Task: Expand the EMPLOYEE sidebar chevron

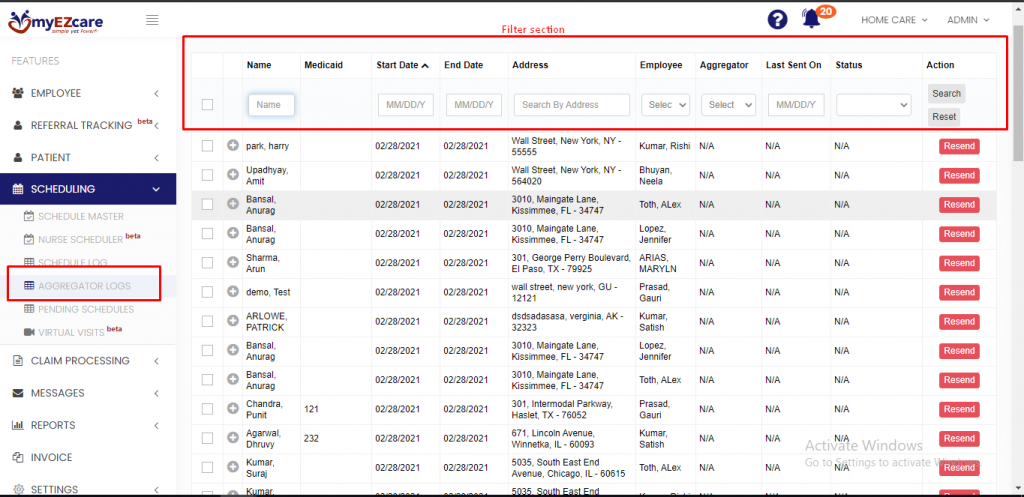Action: coord(157,93)
